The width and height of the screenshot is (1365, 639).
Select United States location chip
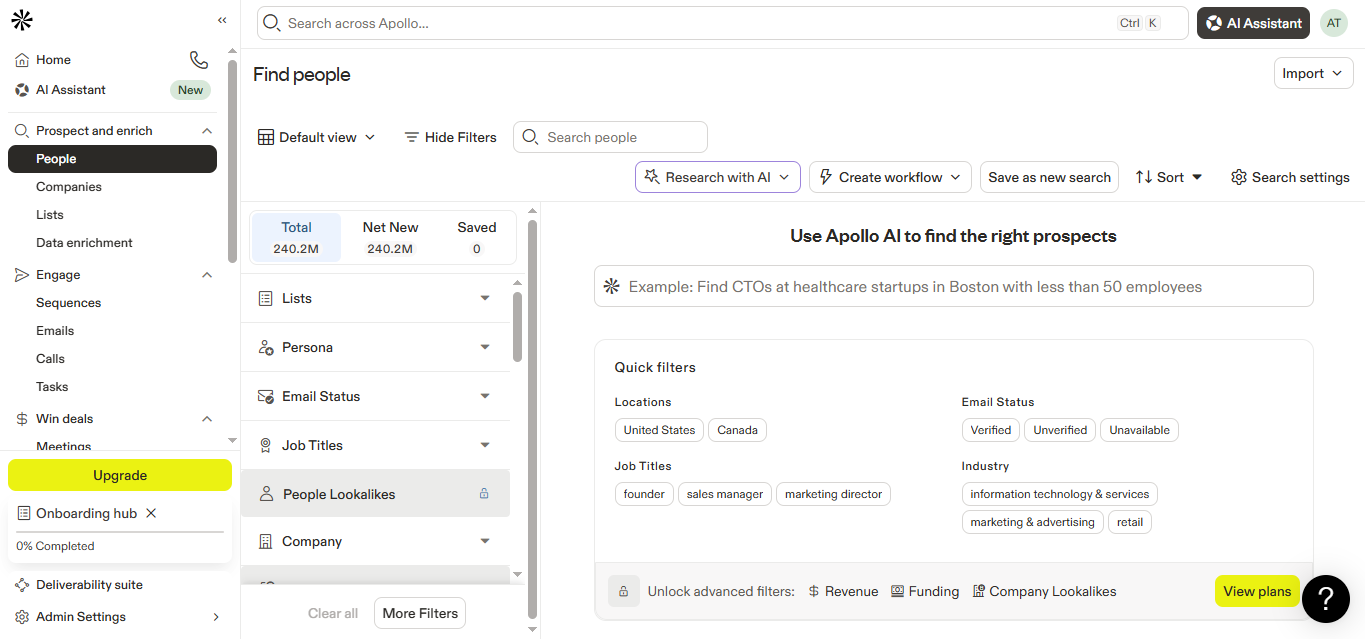point(659,430)
